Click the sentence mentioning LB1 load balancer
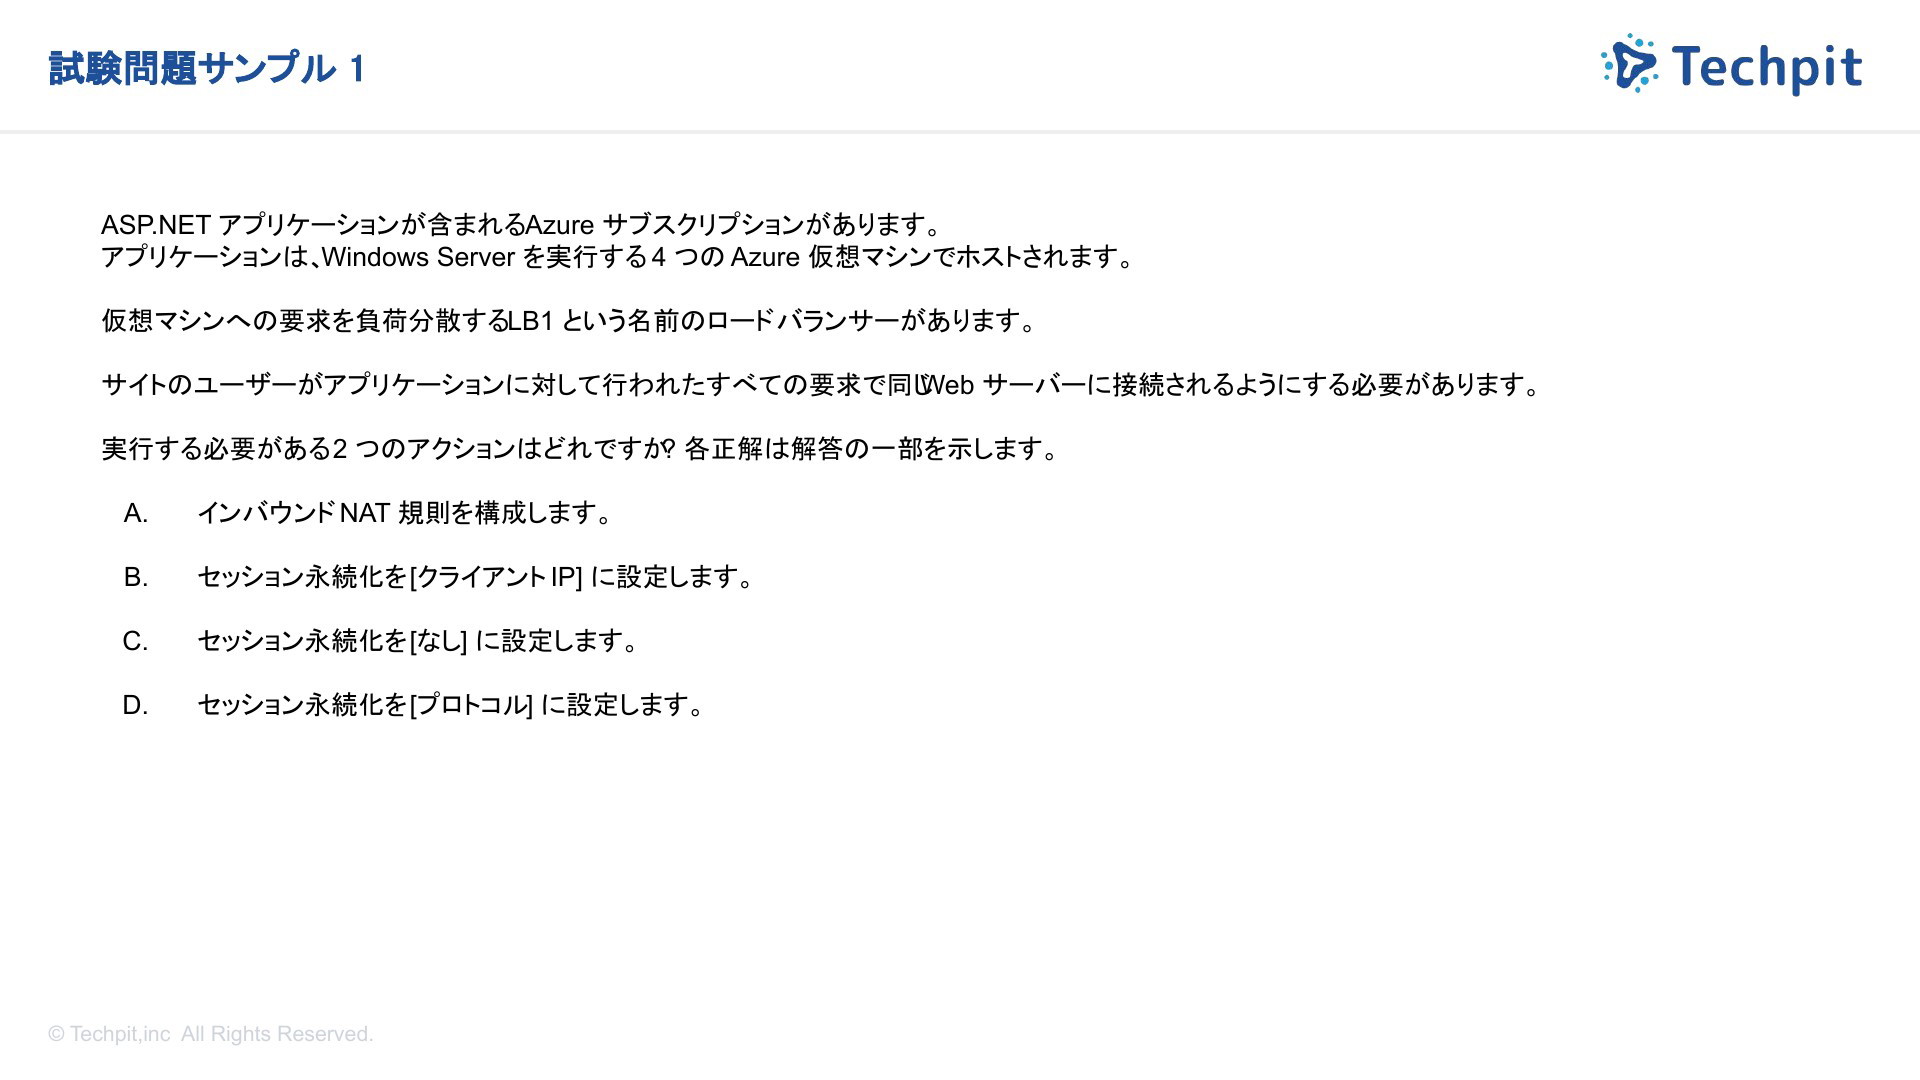Image resolution: width=1920 pixels, height=1080 pixels. [570, 321]
